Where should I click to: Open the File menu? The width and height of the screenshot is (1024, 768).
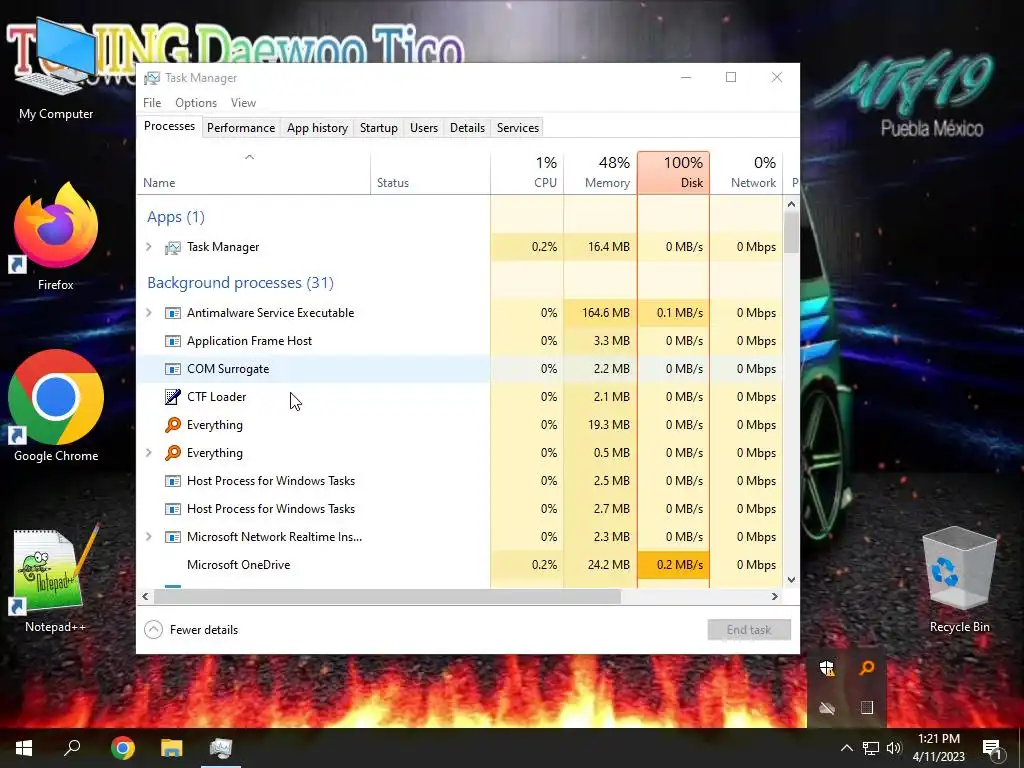pyautogui.click(x=152, y=103)
